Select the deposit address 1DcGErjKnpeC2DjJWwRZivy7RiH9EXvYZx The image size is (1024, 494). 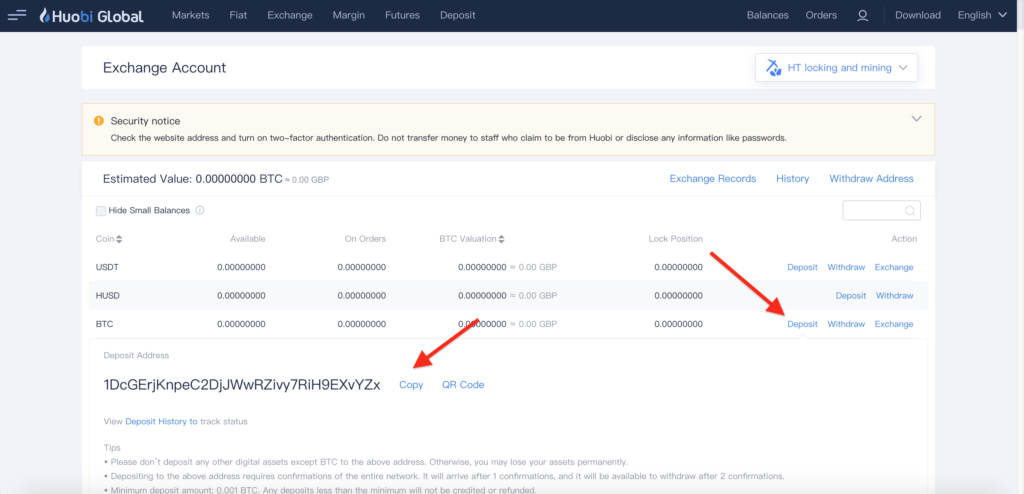click(242, 385)
